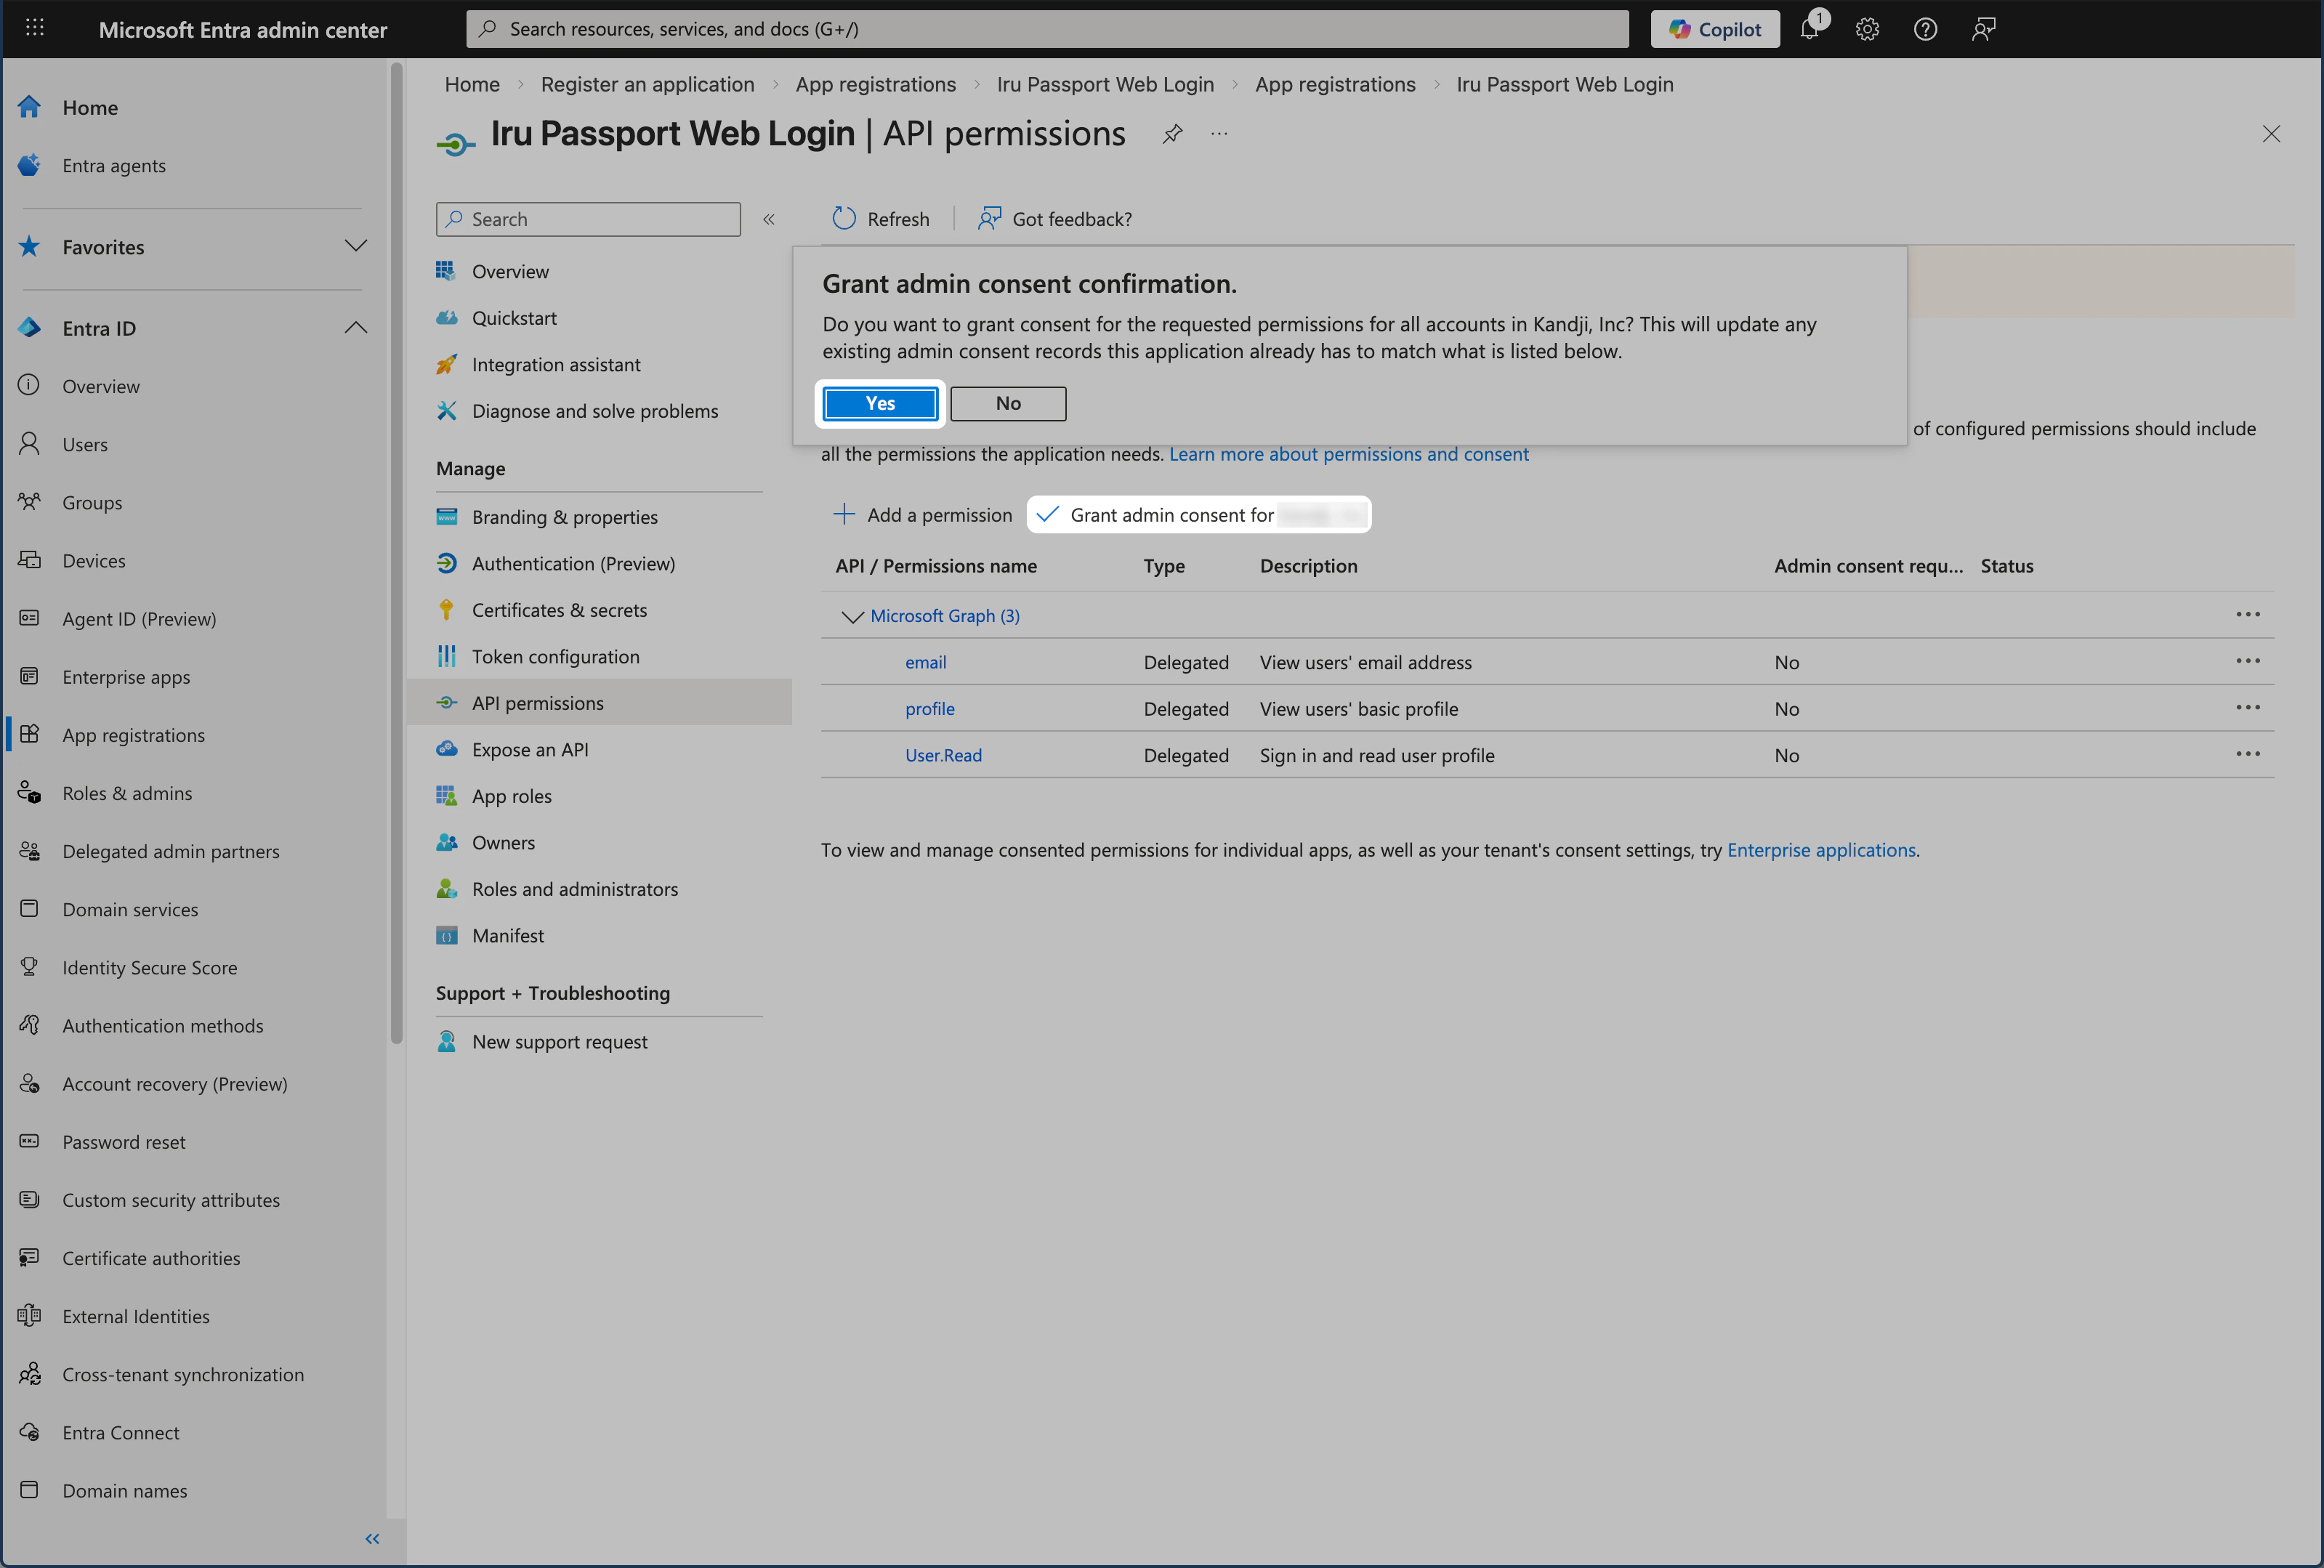Click the help question mark icon
The width and height of the screenshot is (2324, 1568).
pos(1924,28)
